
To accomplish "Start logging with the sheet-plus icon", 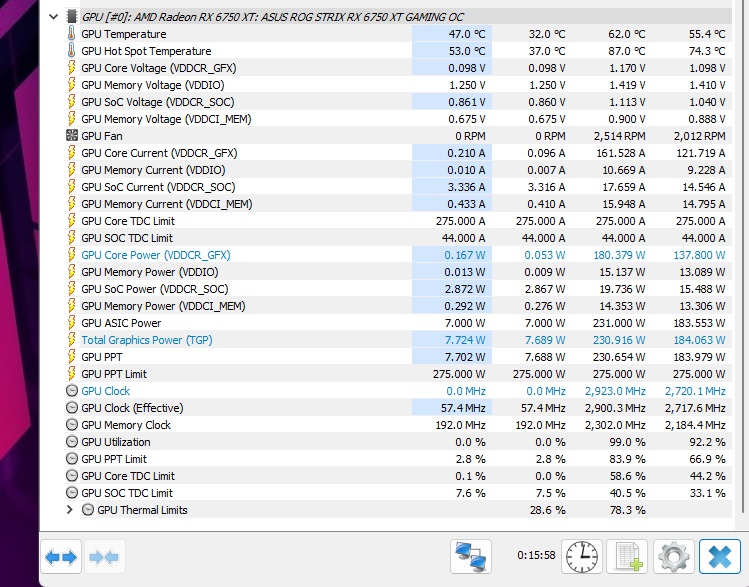I will (627, 556).
